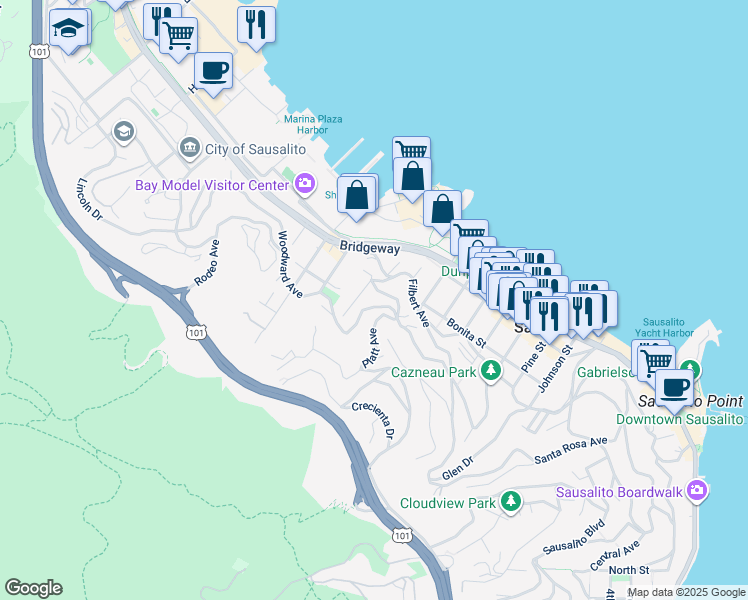
Task: Click the Map data ©2025 Google attribution
Action: coord(686,593)
